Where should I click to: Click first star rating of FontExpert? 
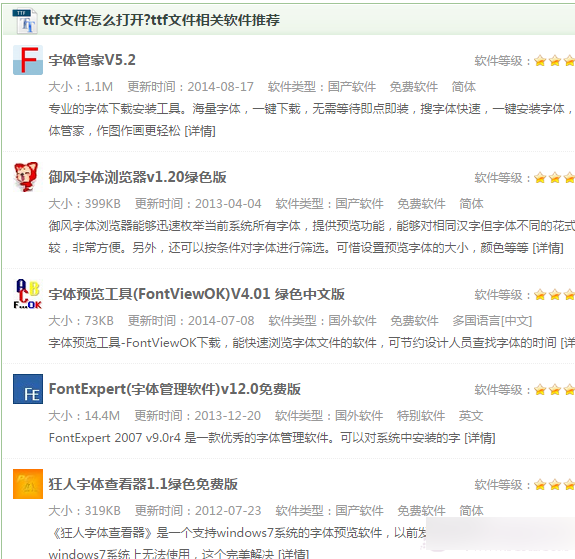point(540,390)
